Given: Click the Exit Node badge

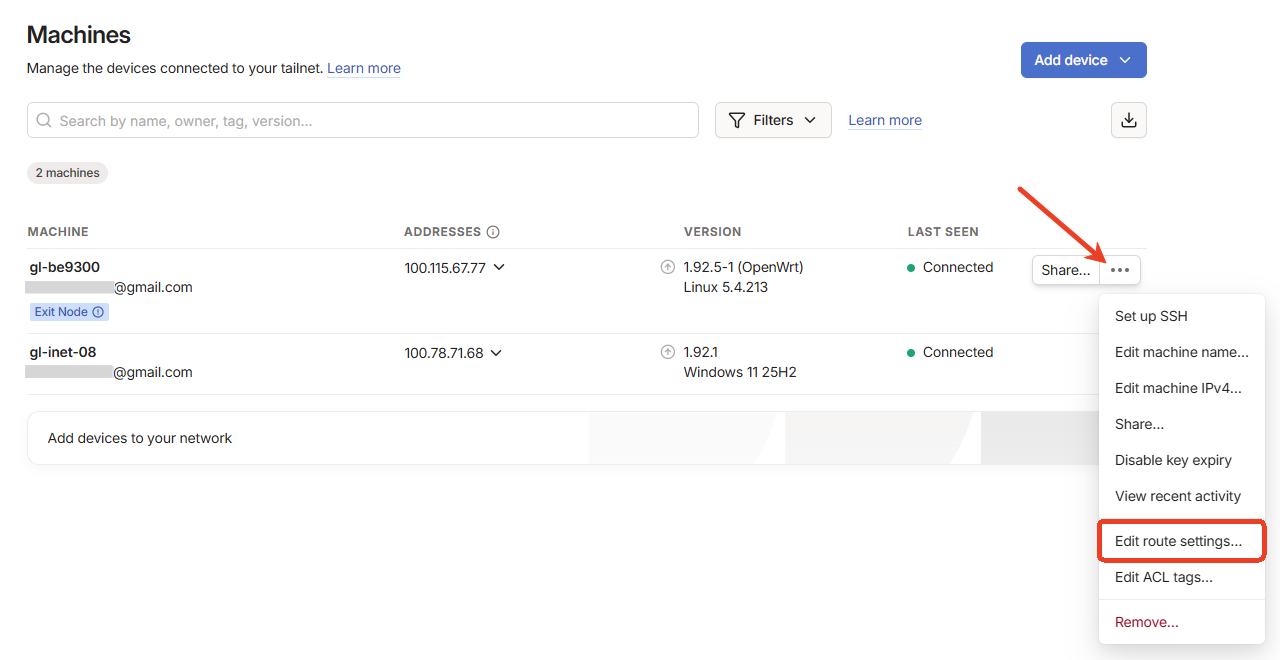Looking at the screenshot, I should point(69,312).
